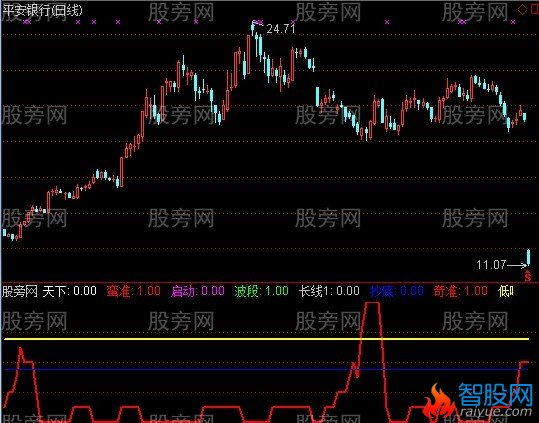Viewport: 539px width, 423px height.
Task: Click the yellow horizontal threshold line
Action: (266, 339)
